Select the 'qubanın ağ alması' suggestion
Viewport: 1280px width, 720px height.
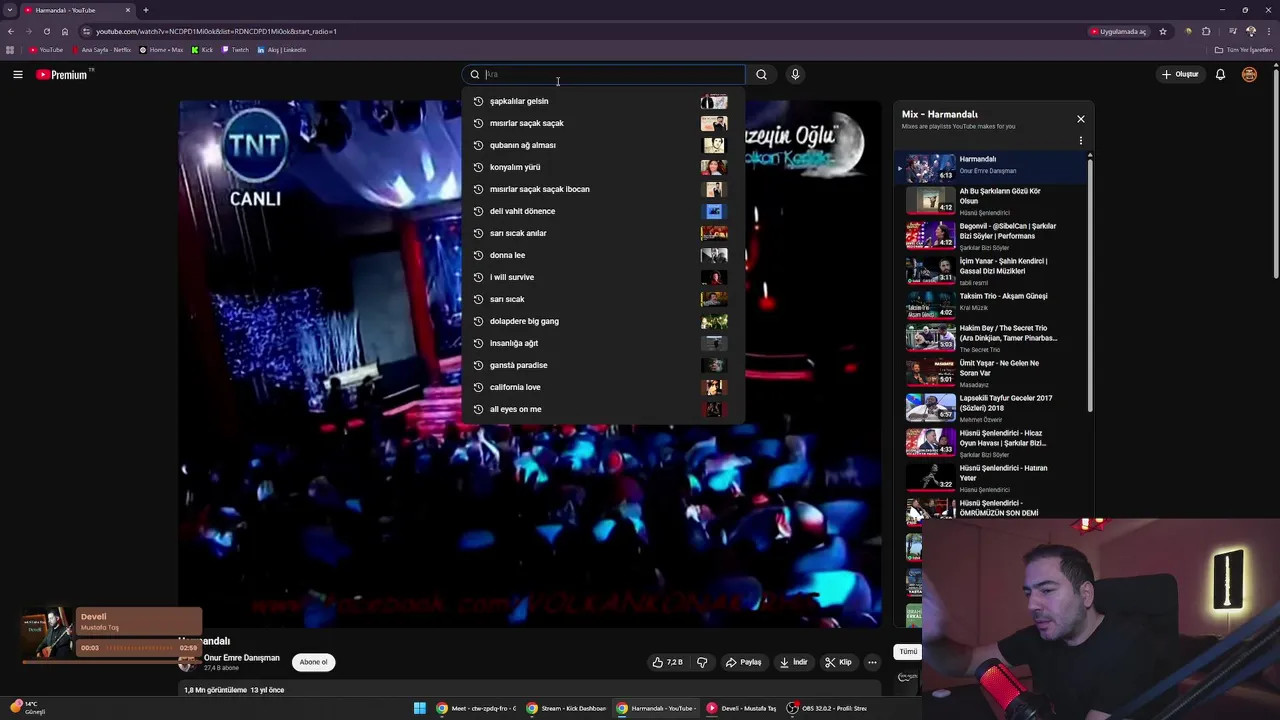tap(603, 145)
